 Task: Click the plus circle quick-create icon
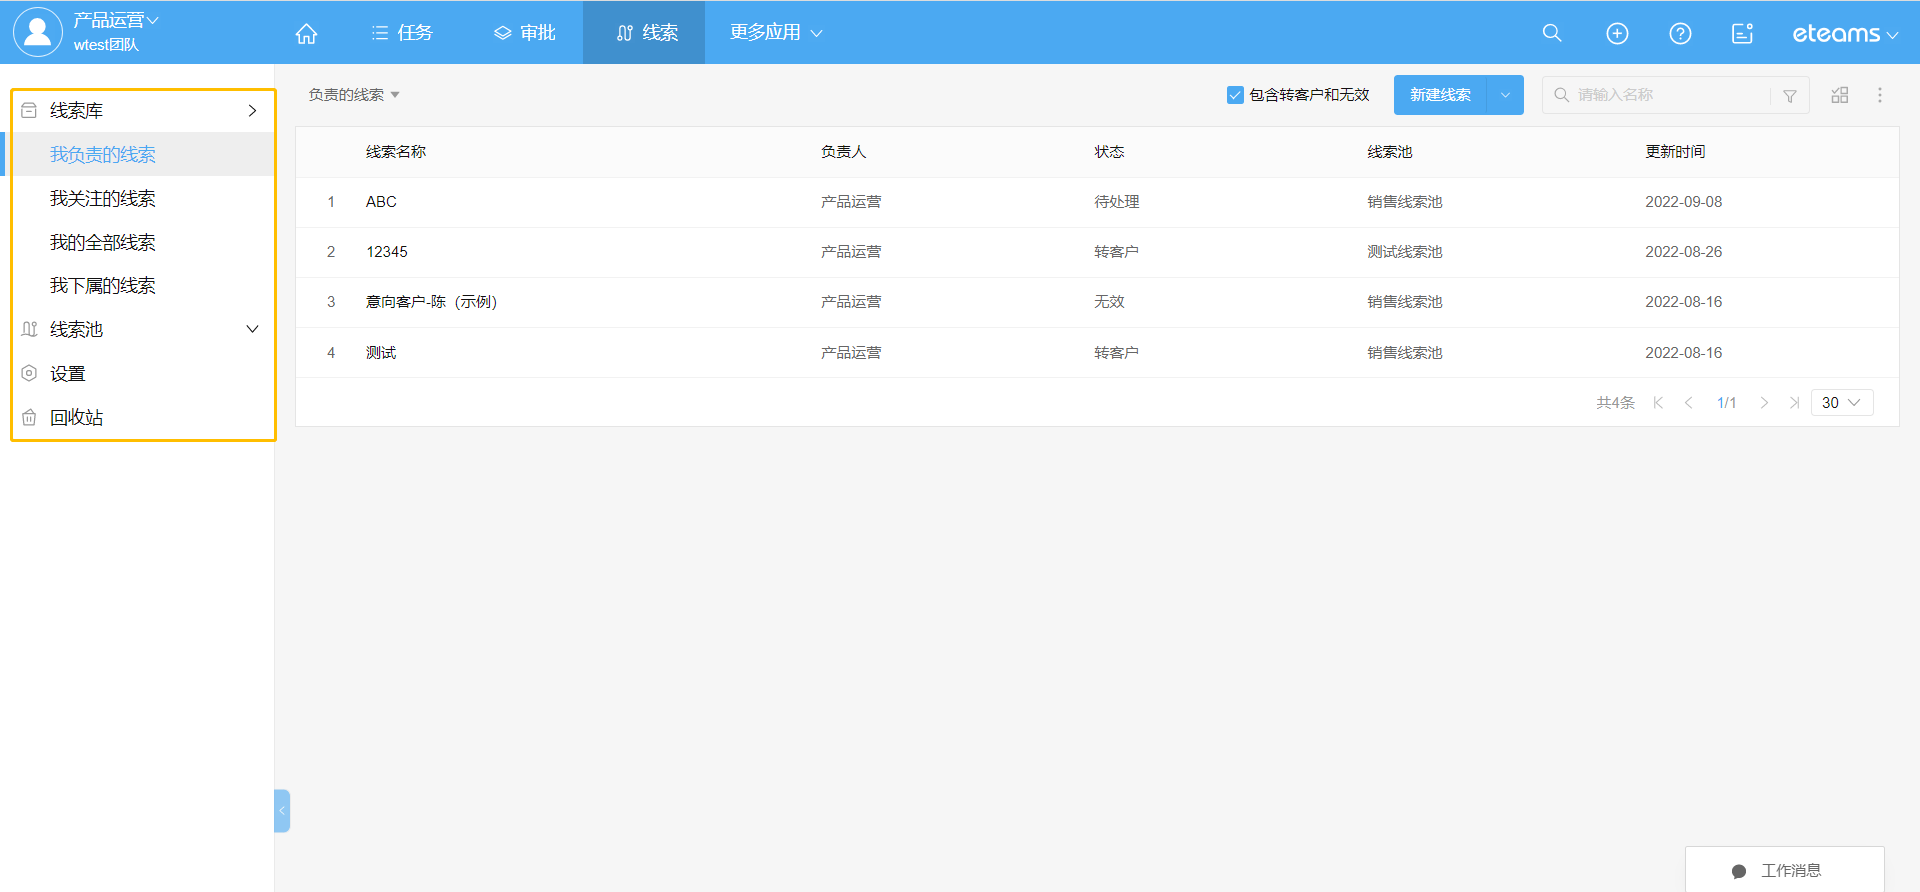tap(1616, 33)
